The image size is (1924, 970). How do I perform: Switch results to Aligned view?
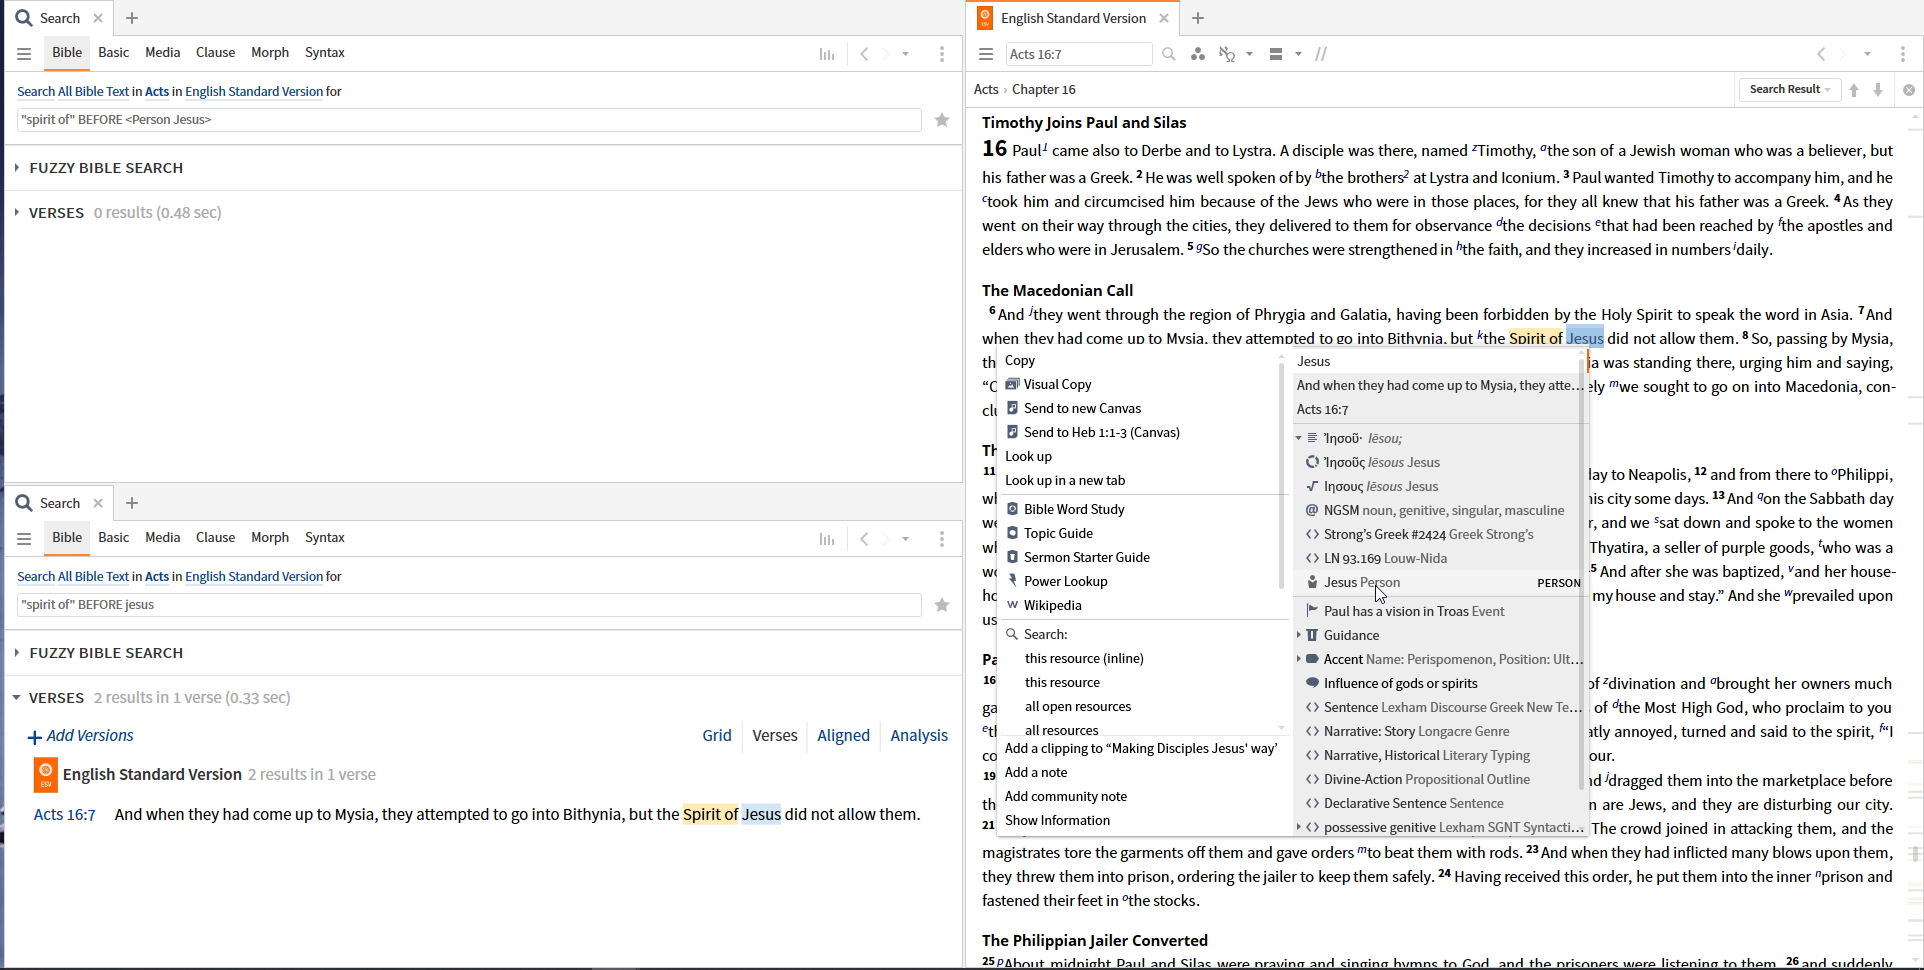click(x=843, y=736)
